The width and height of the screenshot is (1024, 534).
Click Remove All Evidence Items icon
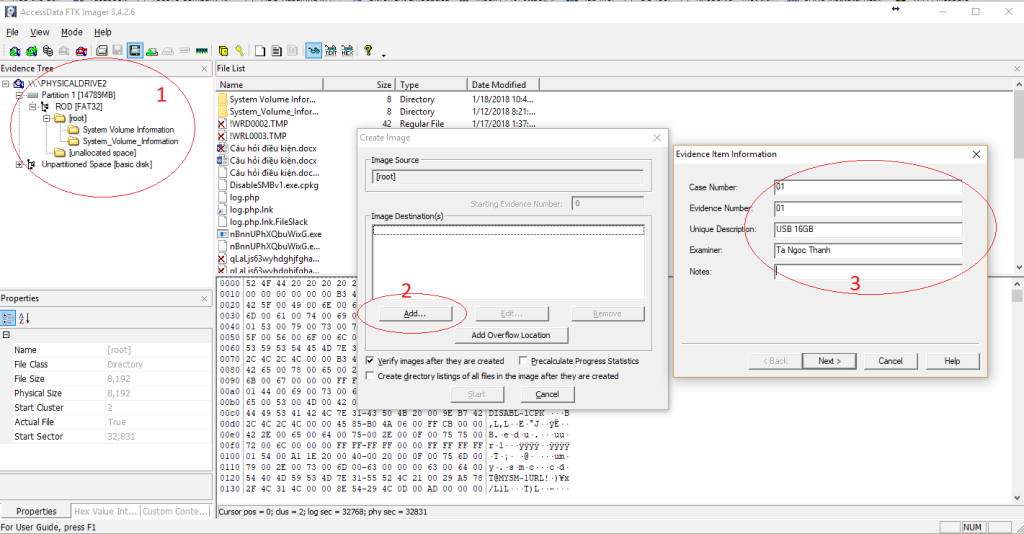pyautogui.click(x=81, y=51)
